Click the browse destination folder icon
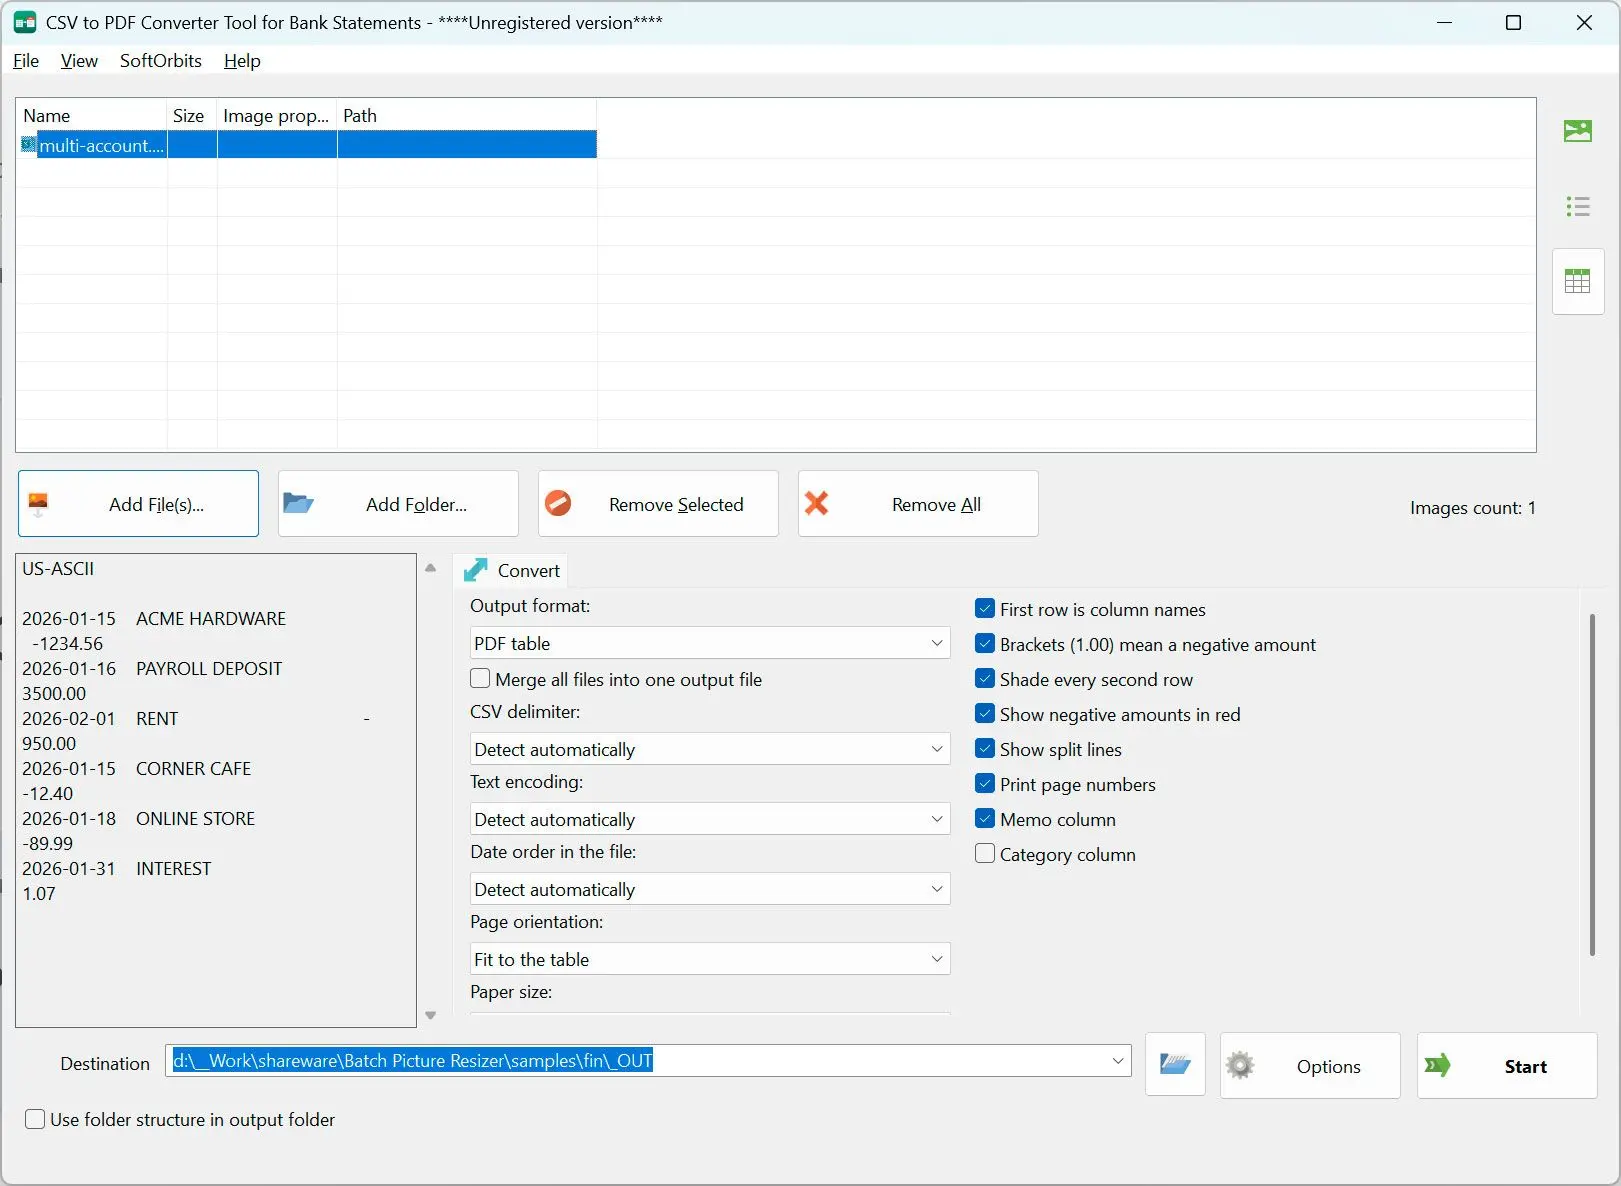 point(1174,1065)
